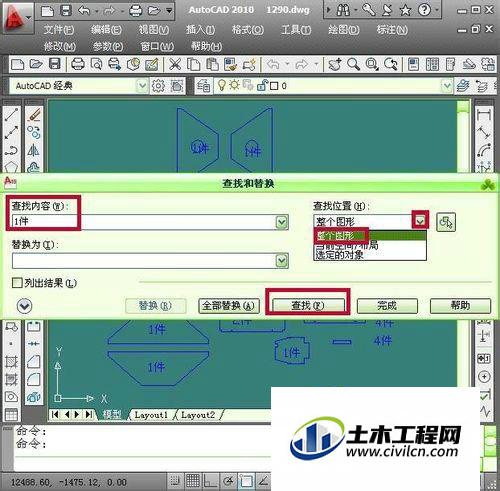Click the 完成 button
Viewport: 500px width, 491px height.
pos(387,306)
